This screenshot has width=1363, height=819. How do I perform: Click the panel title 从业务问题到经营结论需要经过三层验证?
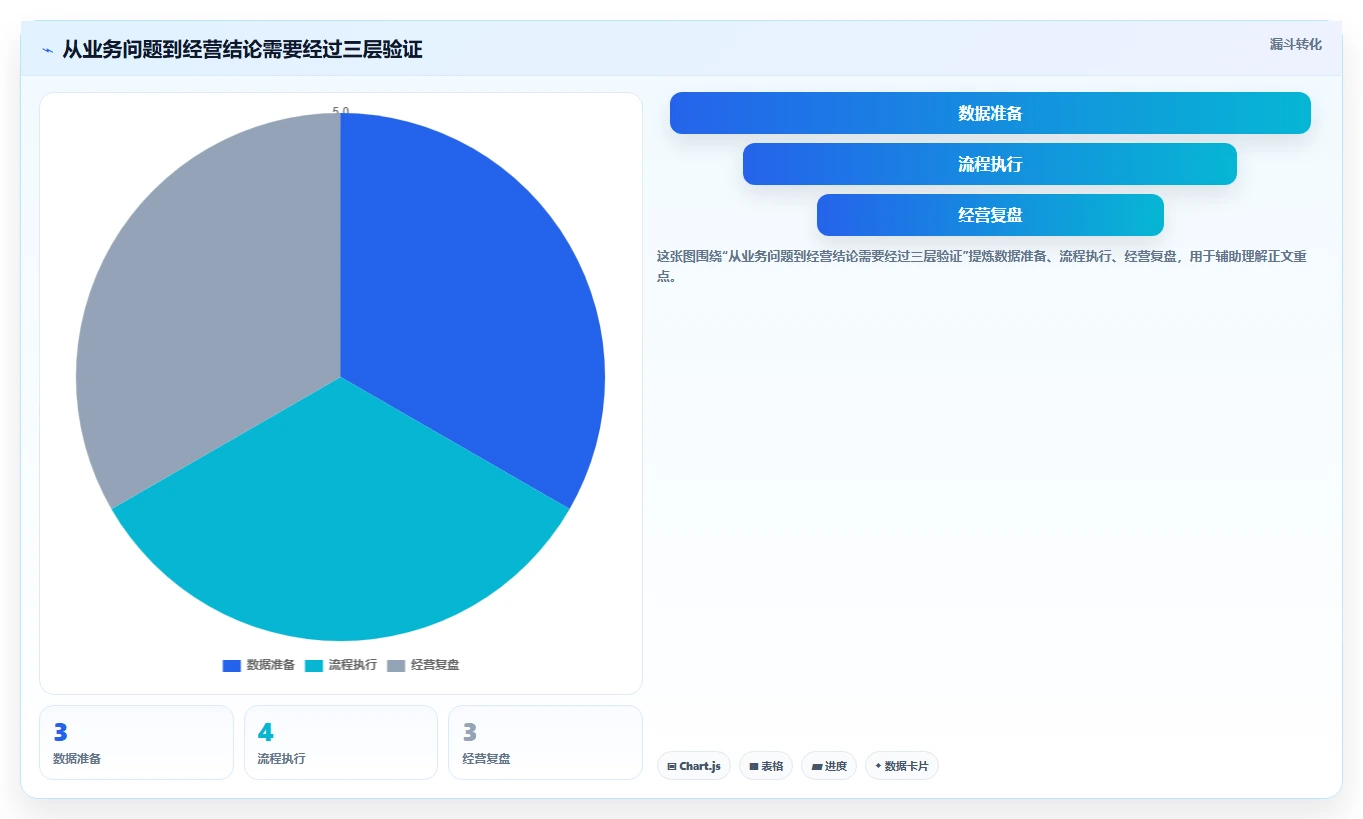tap(242, 50)
